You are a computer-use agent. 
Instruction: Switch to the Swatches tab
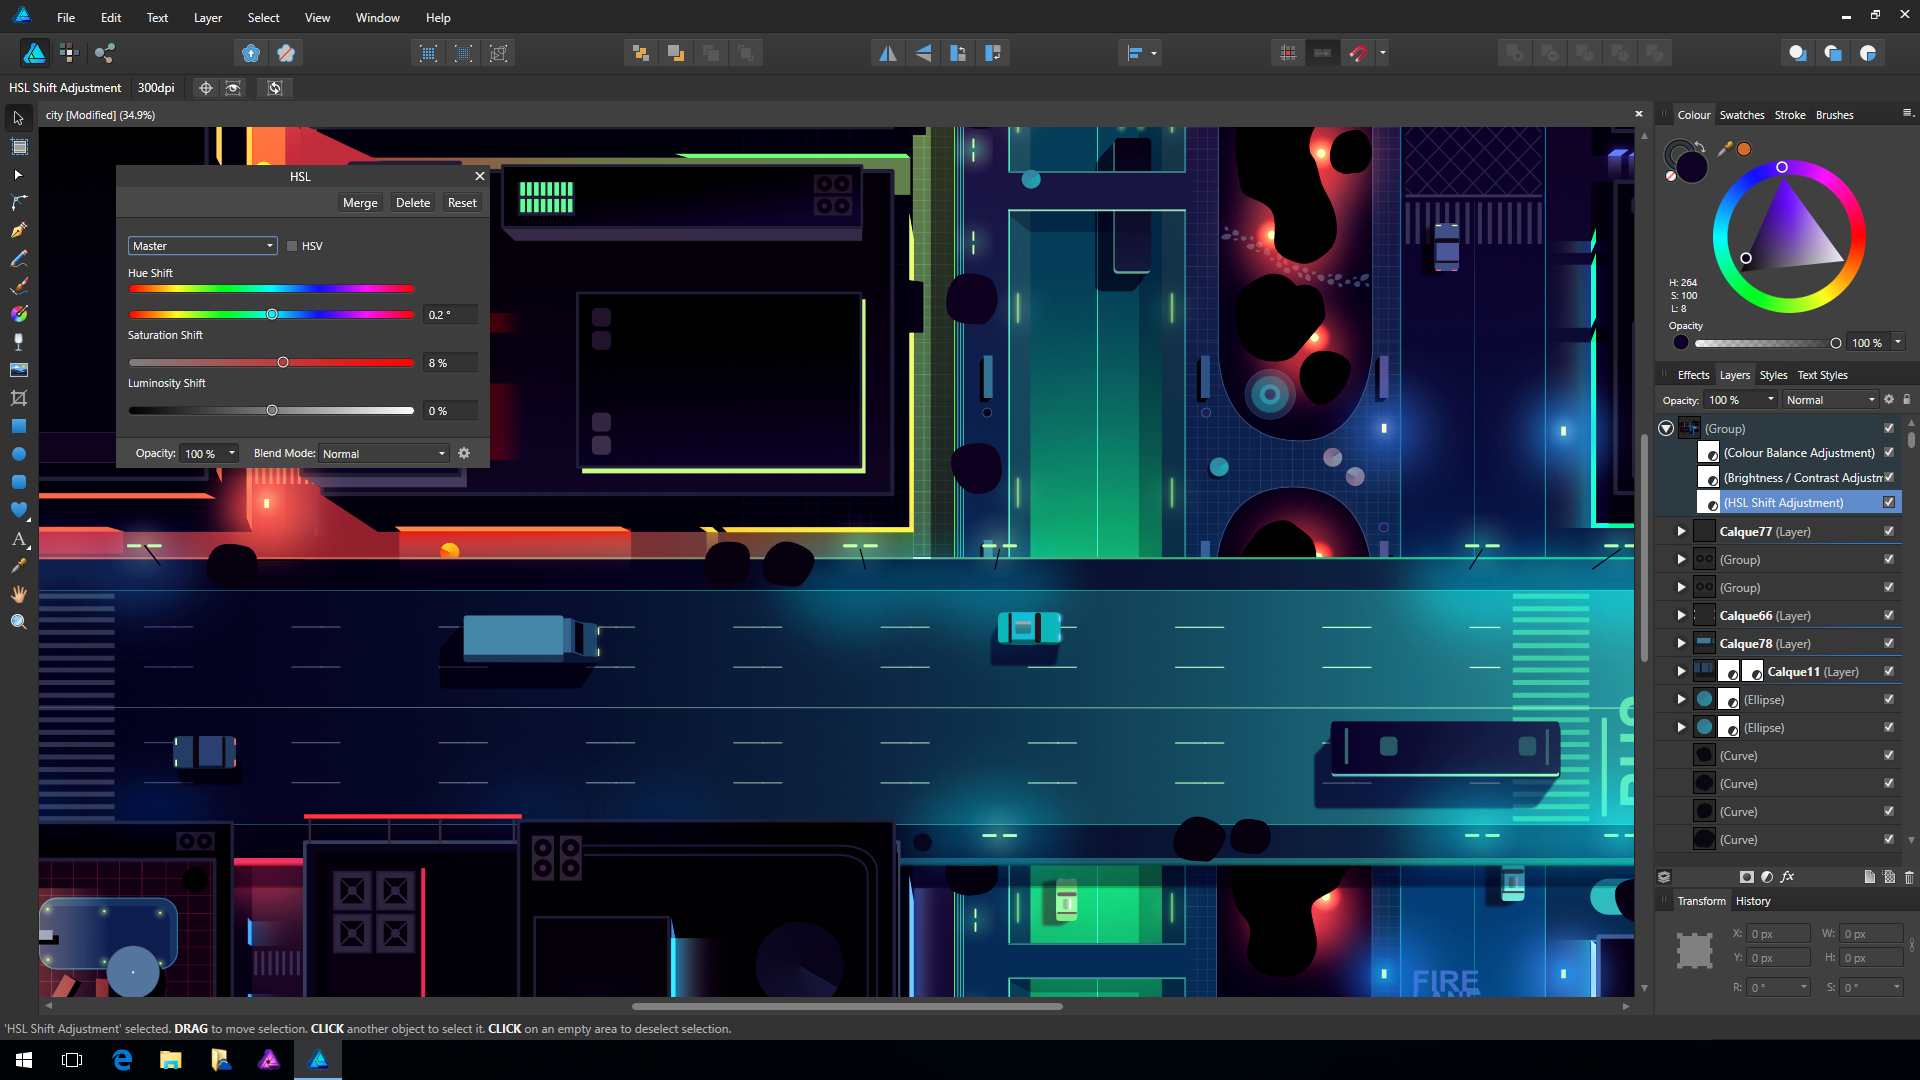point(1742,115)
